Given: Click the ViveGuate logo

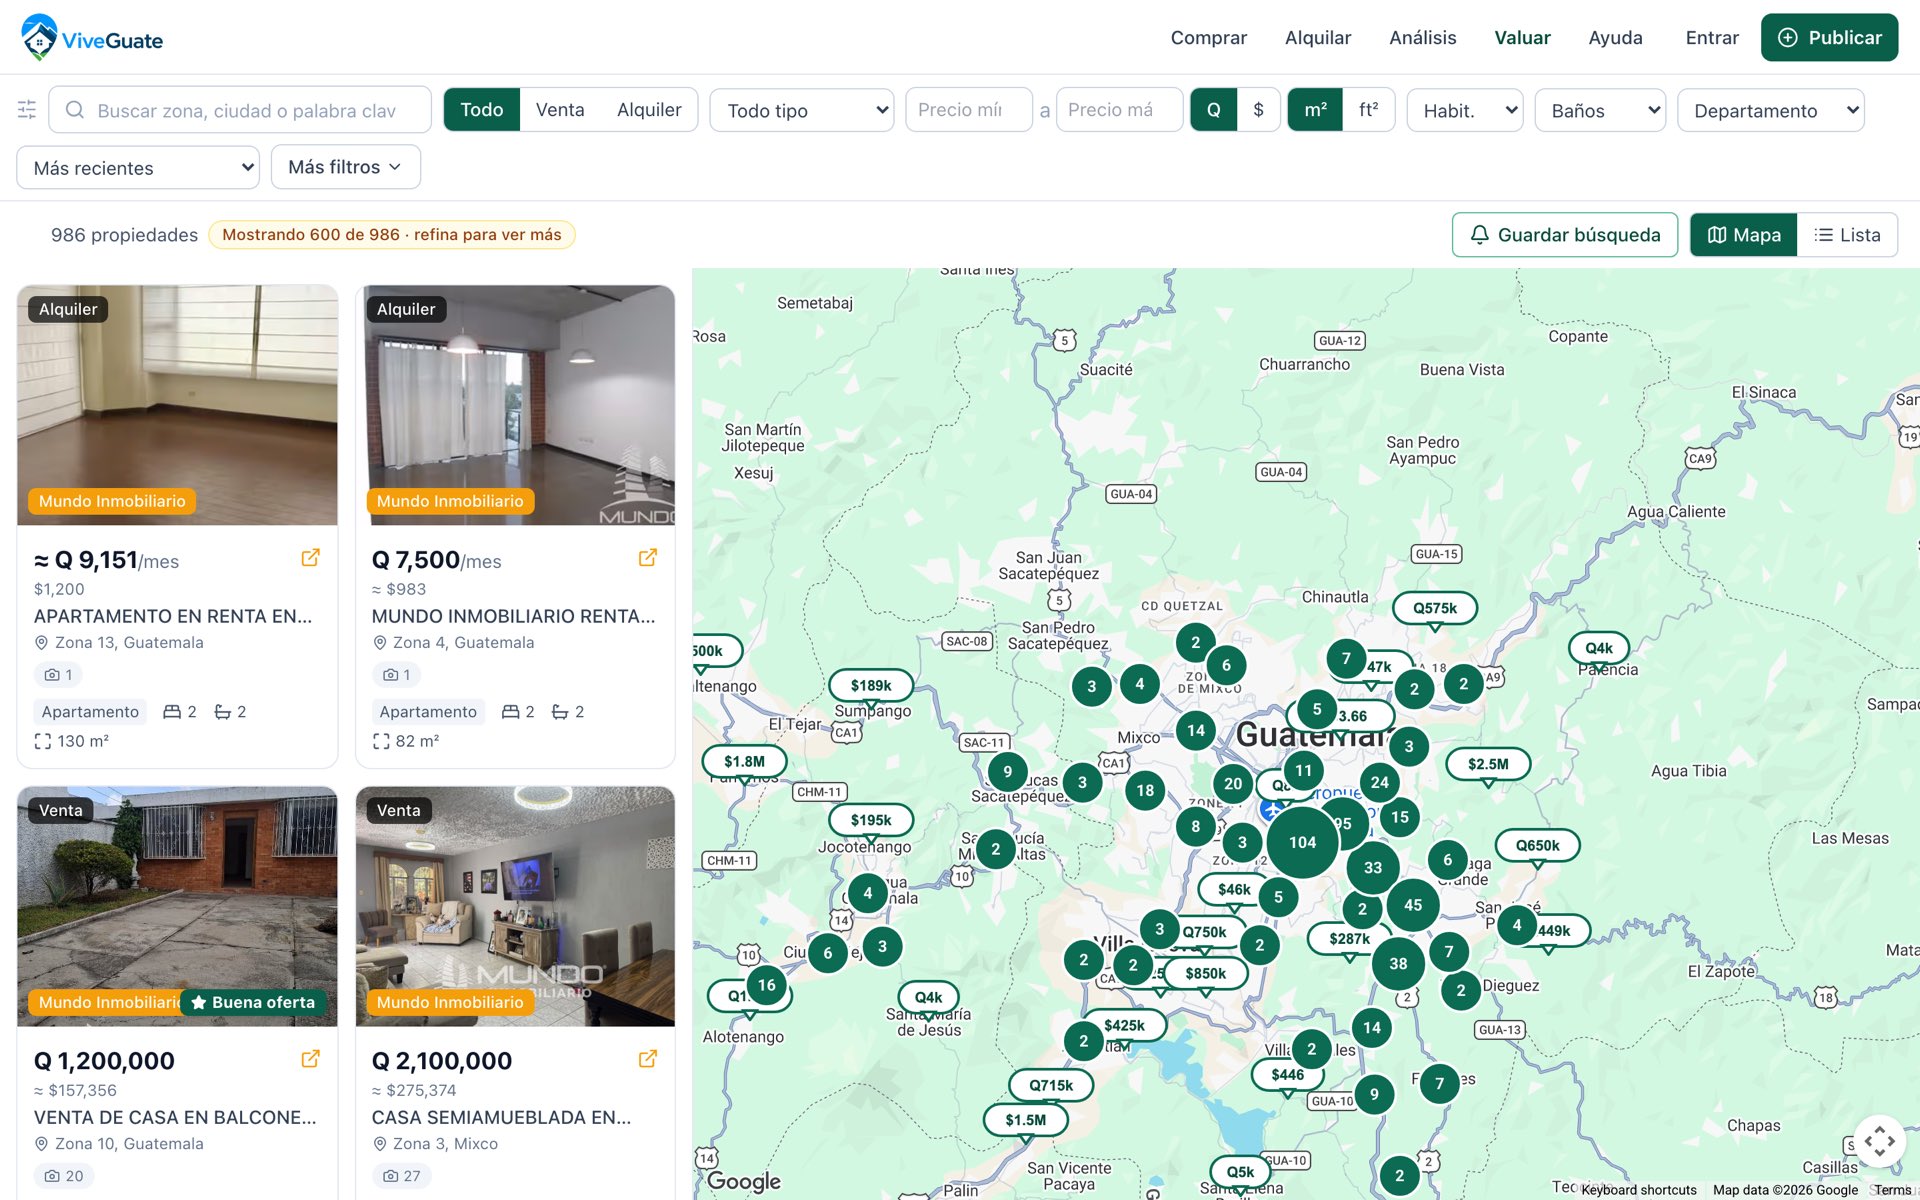Looking at the screenshot, I should [92, 38].
